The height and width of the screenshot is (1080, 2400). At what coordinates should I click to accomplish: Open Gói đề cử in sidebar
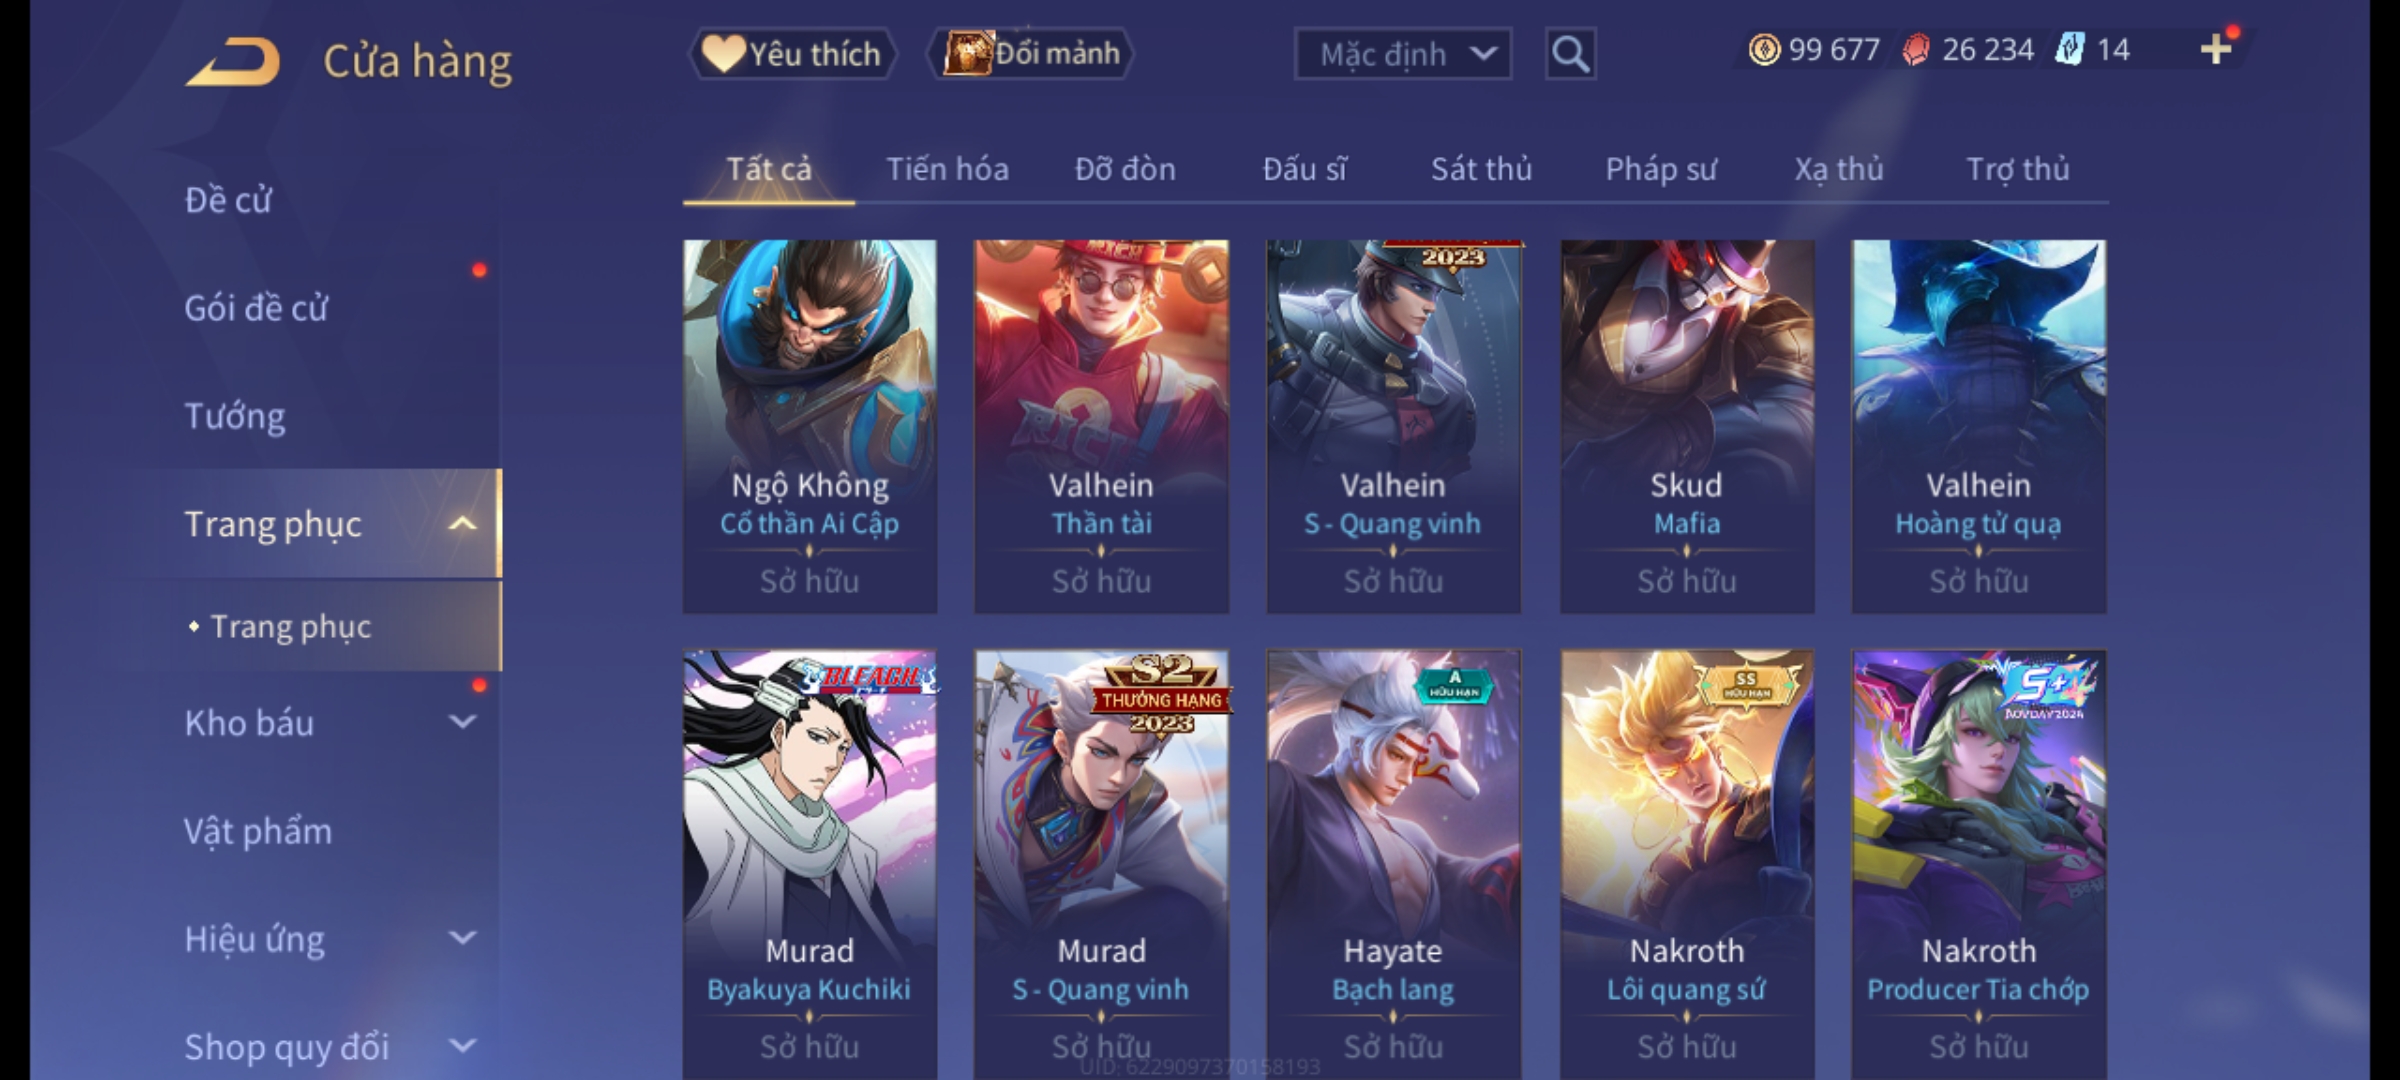pos(256,308)
